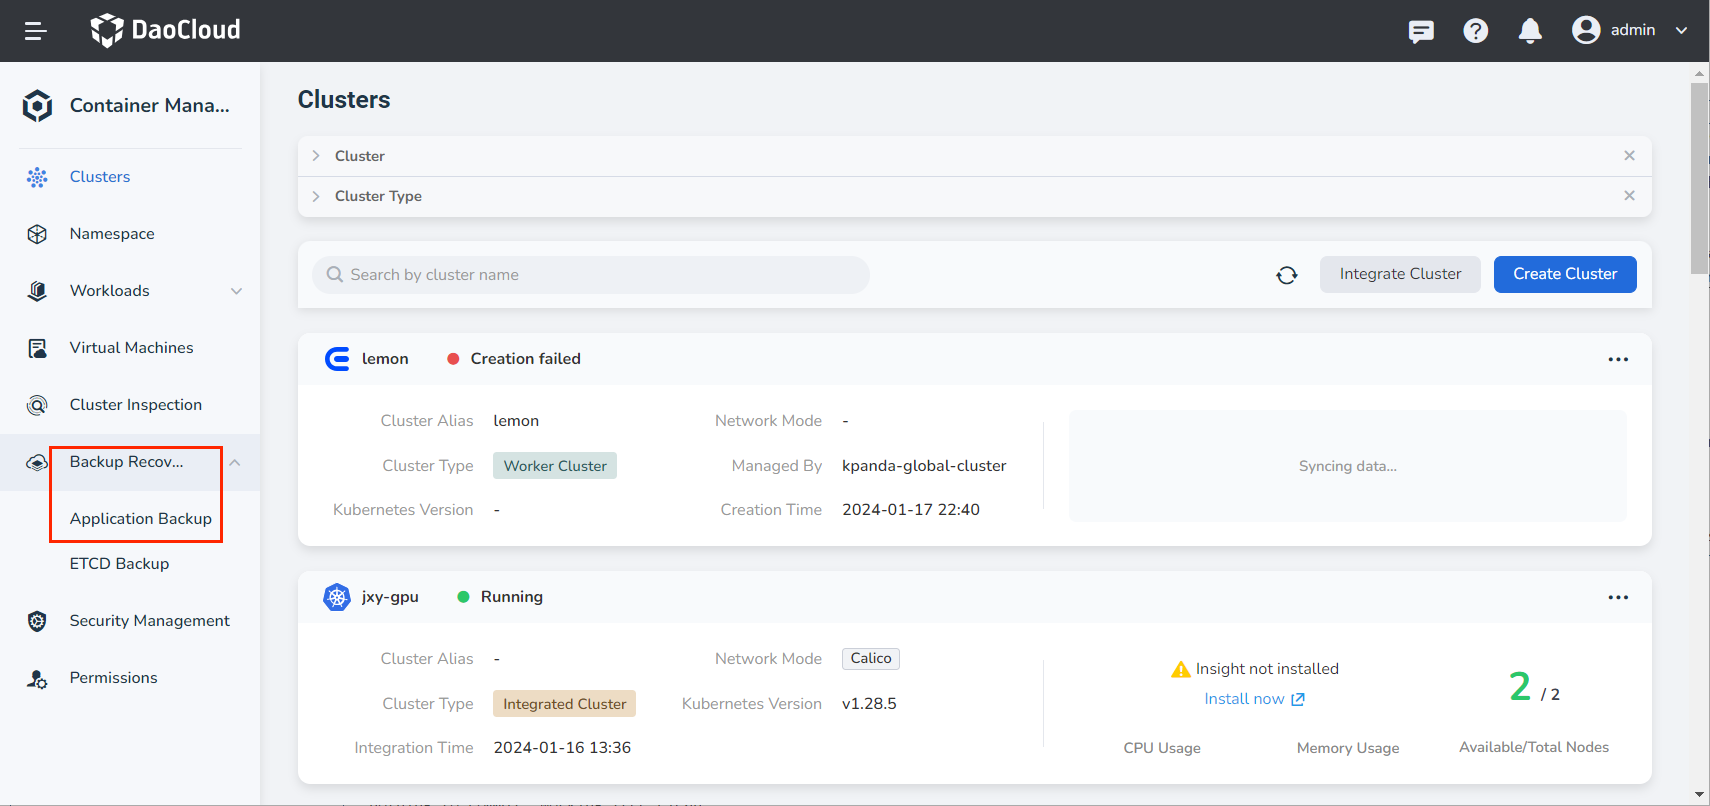Screen dimensions: 1710x806
Task: Expand the Workloads submenu
Action: [236, 291]
